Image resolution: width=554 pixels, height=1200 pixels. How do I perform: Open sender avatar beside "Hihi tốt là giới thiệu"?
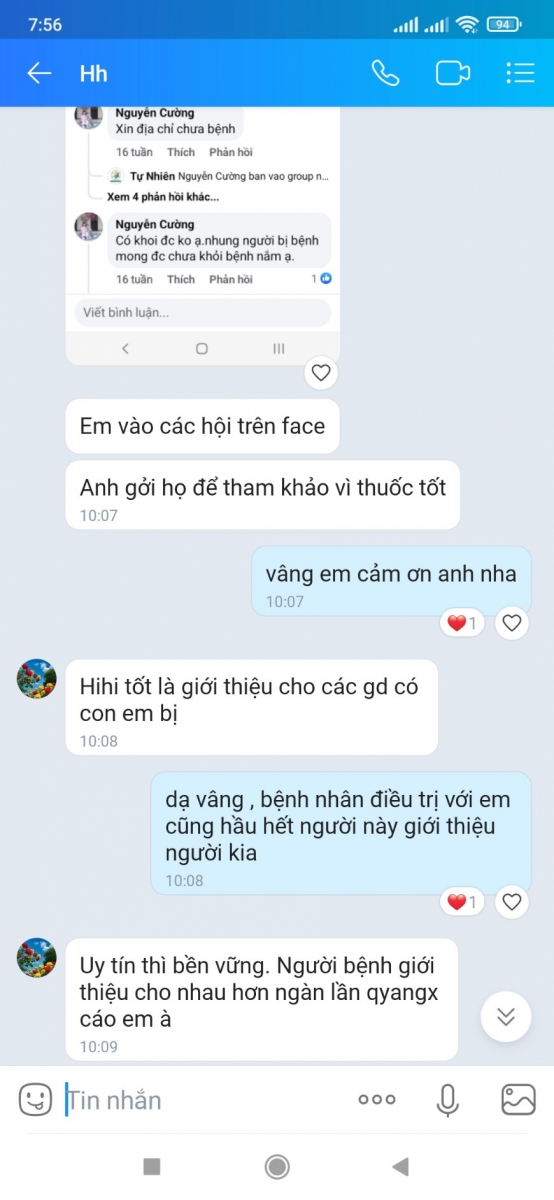coord(37,679)
